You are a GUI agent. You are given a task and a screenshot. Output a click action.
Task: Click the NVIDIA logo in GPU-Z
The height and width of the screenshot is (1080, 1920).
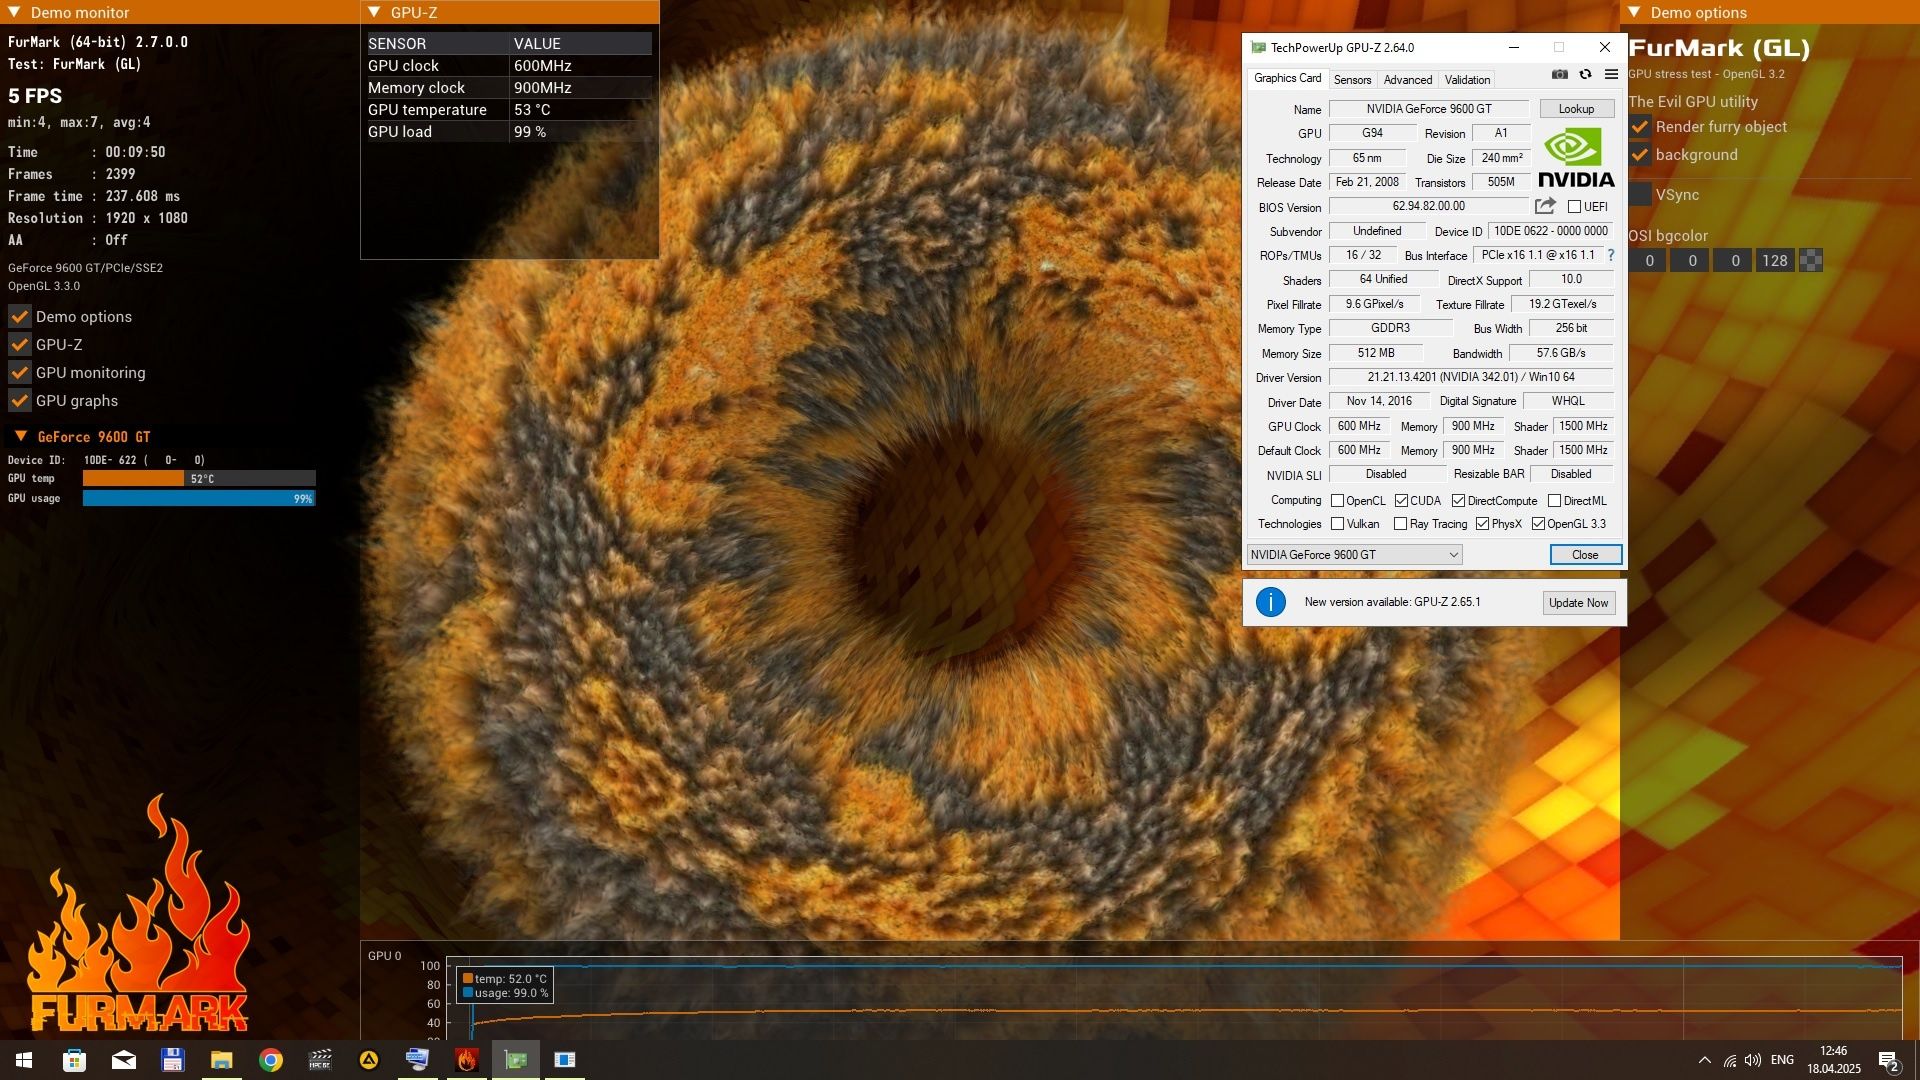click(x=1576, y=158)
